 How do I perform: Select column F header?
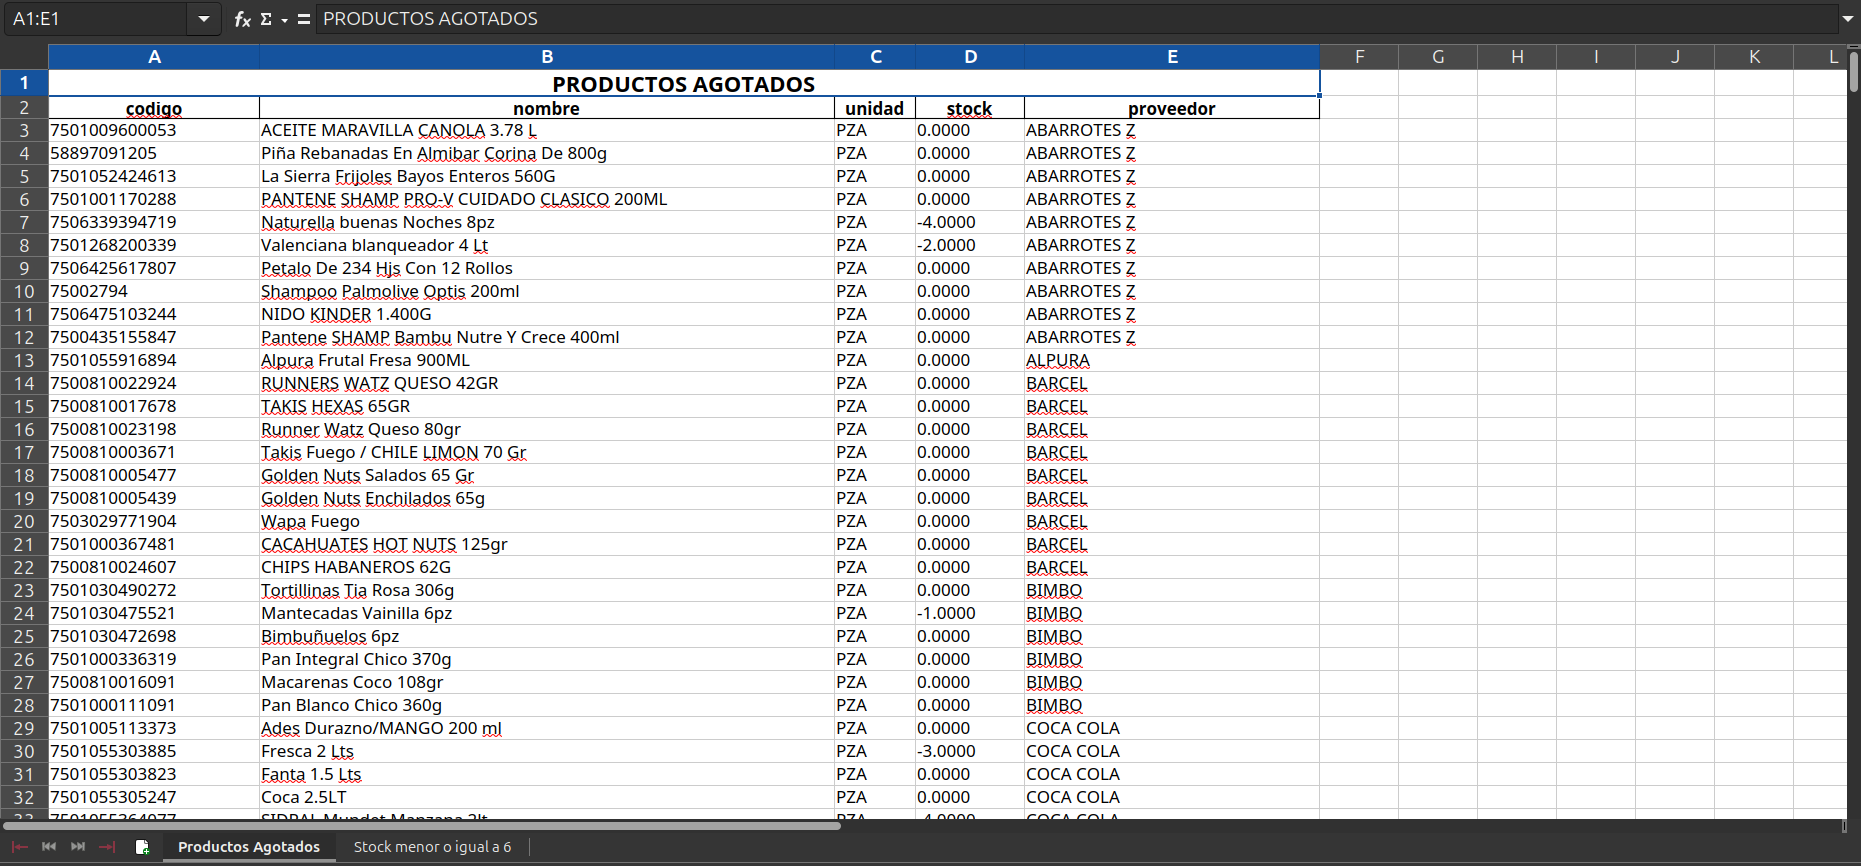point(1359,57)
